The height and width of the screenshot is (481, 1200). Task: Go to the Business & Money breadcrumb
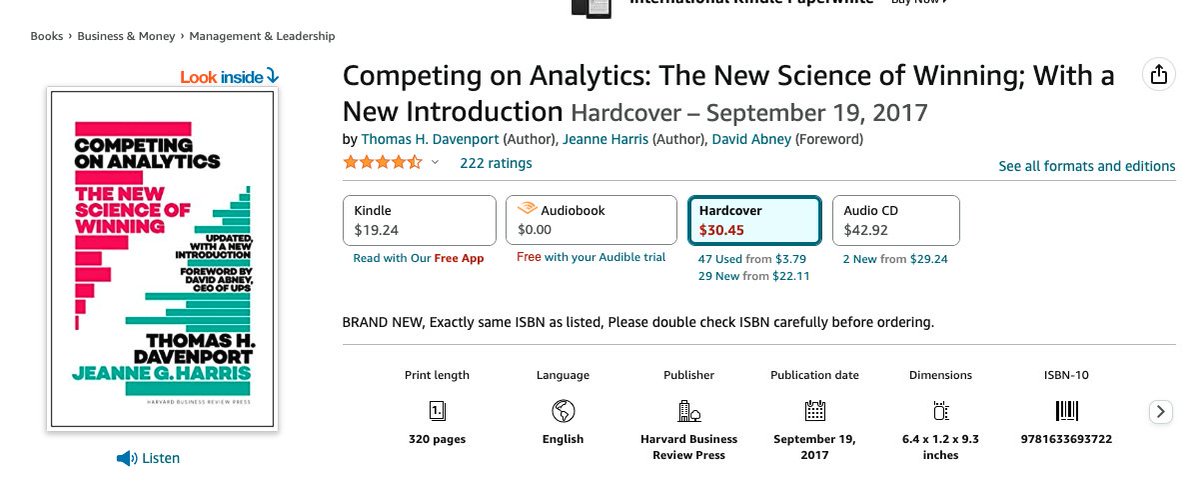pyautogui.click(x=126, y=36)
